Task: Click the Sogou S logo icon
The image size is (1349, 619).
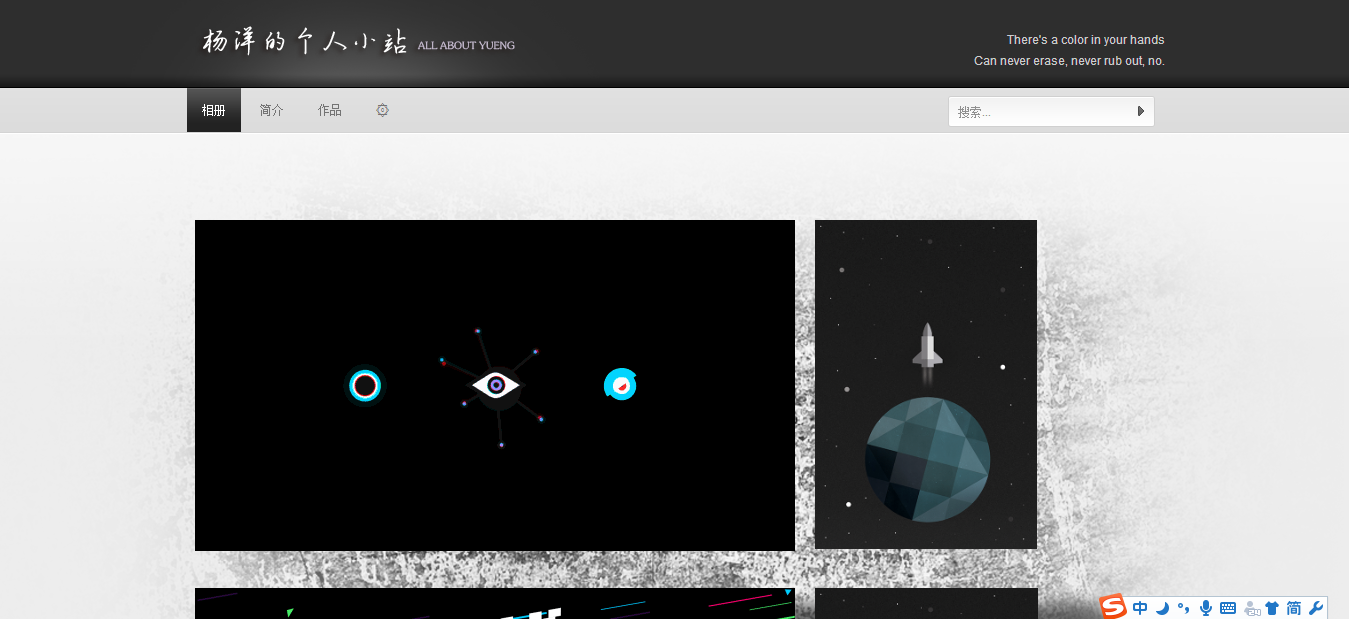Action: 1113,607
